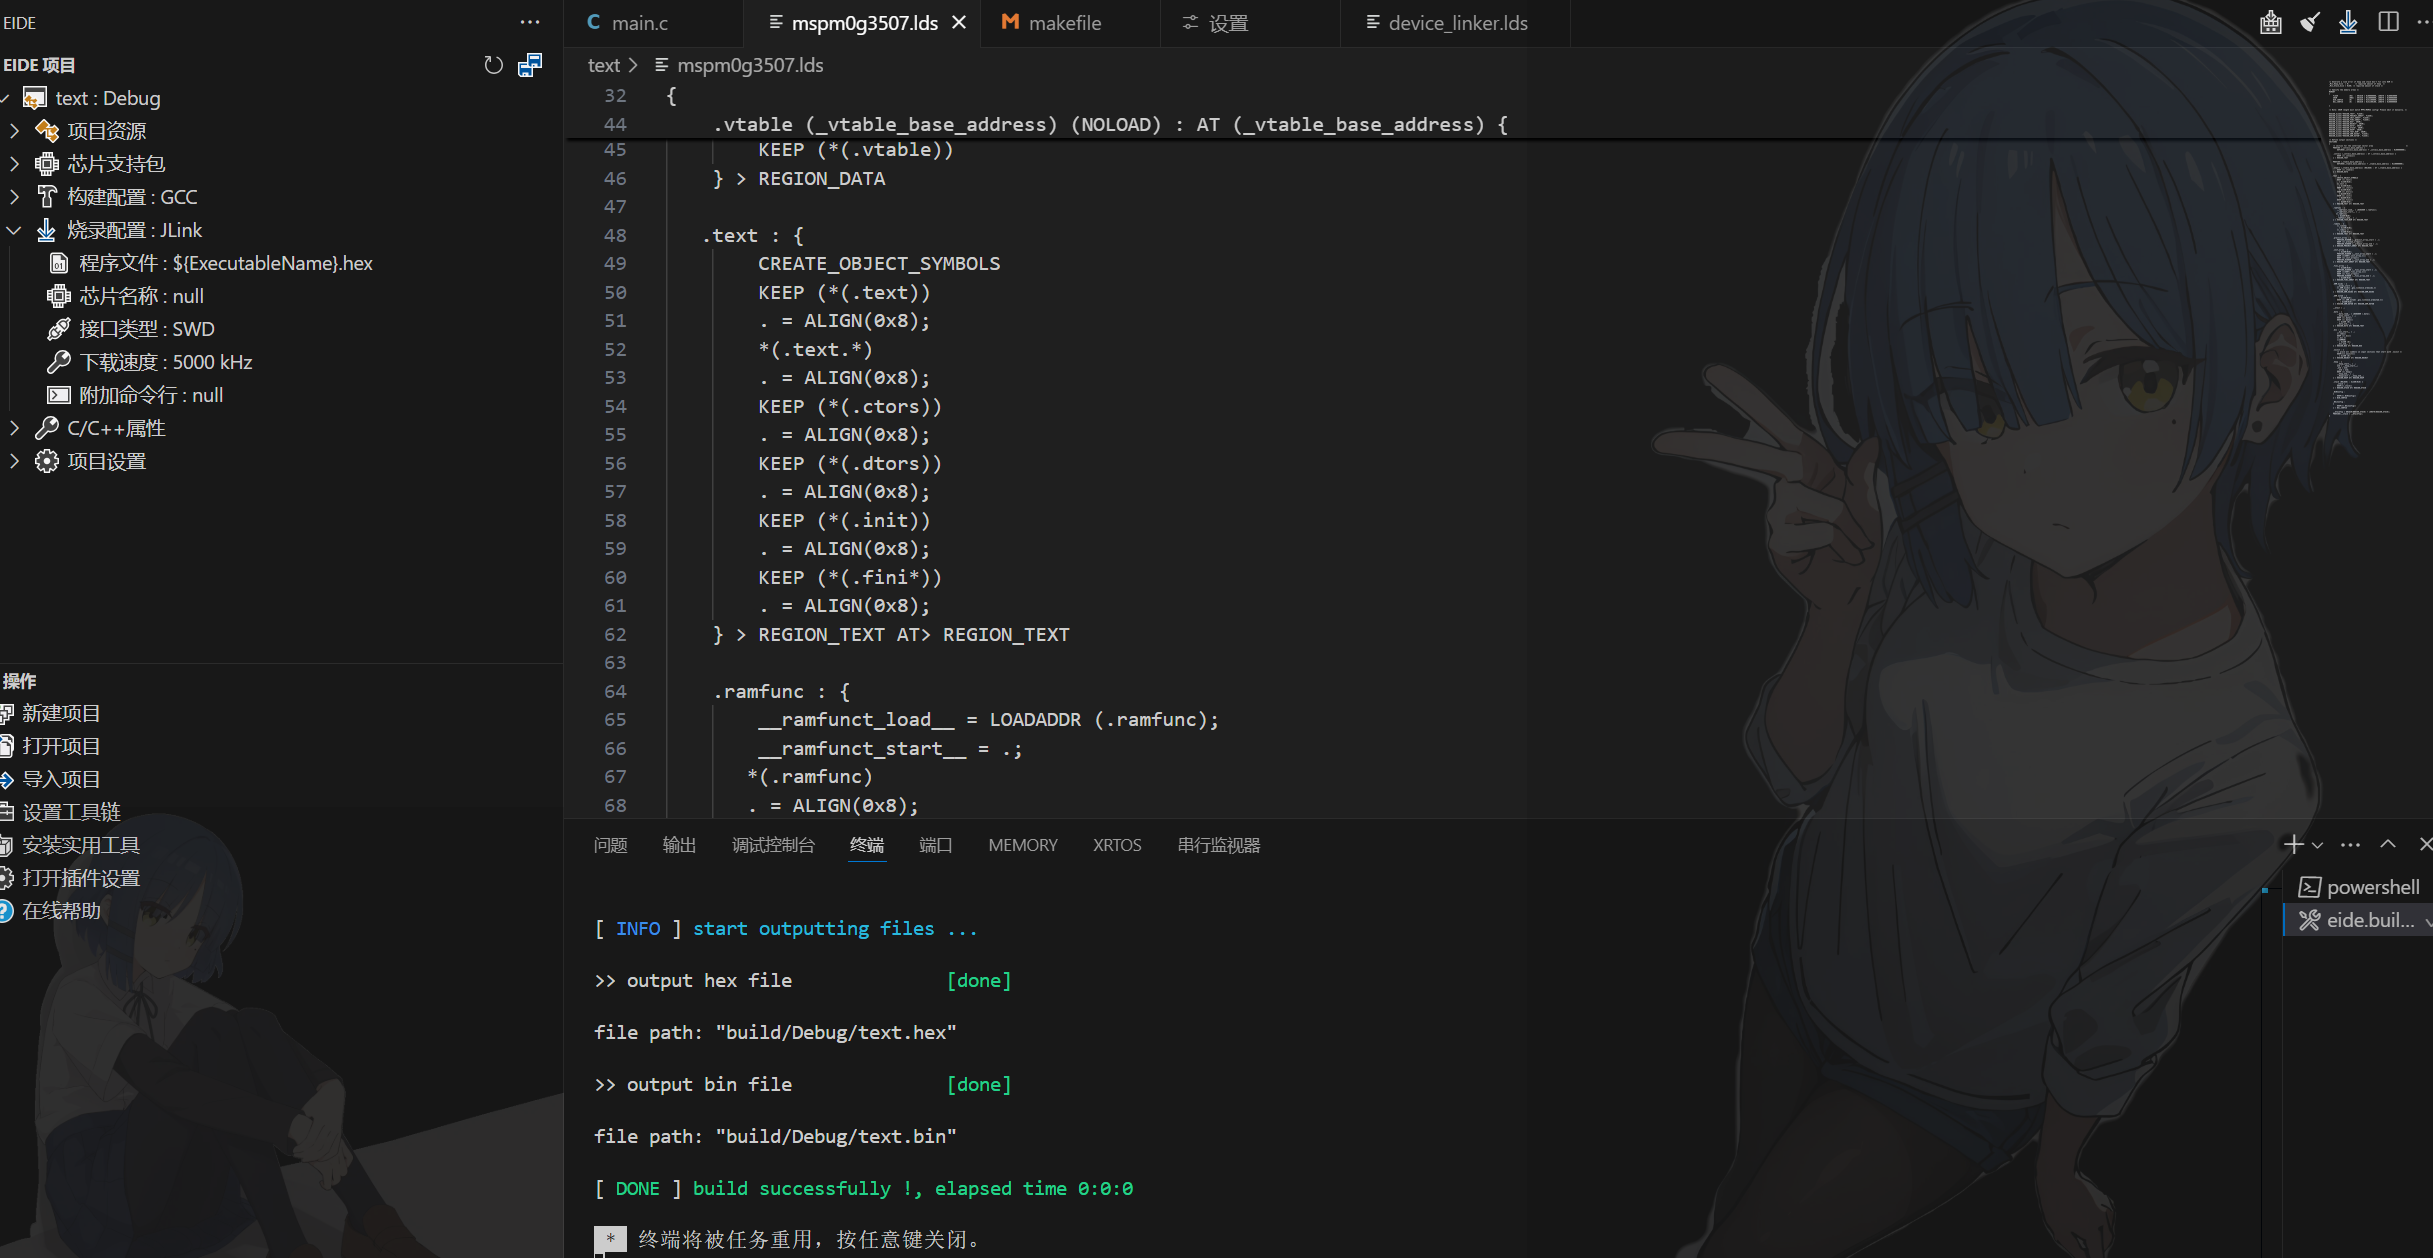
Task: Switch to the main.c editor tab
Action: click(x=638, y=22)
